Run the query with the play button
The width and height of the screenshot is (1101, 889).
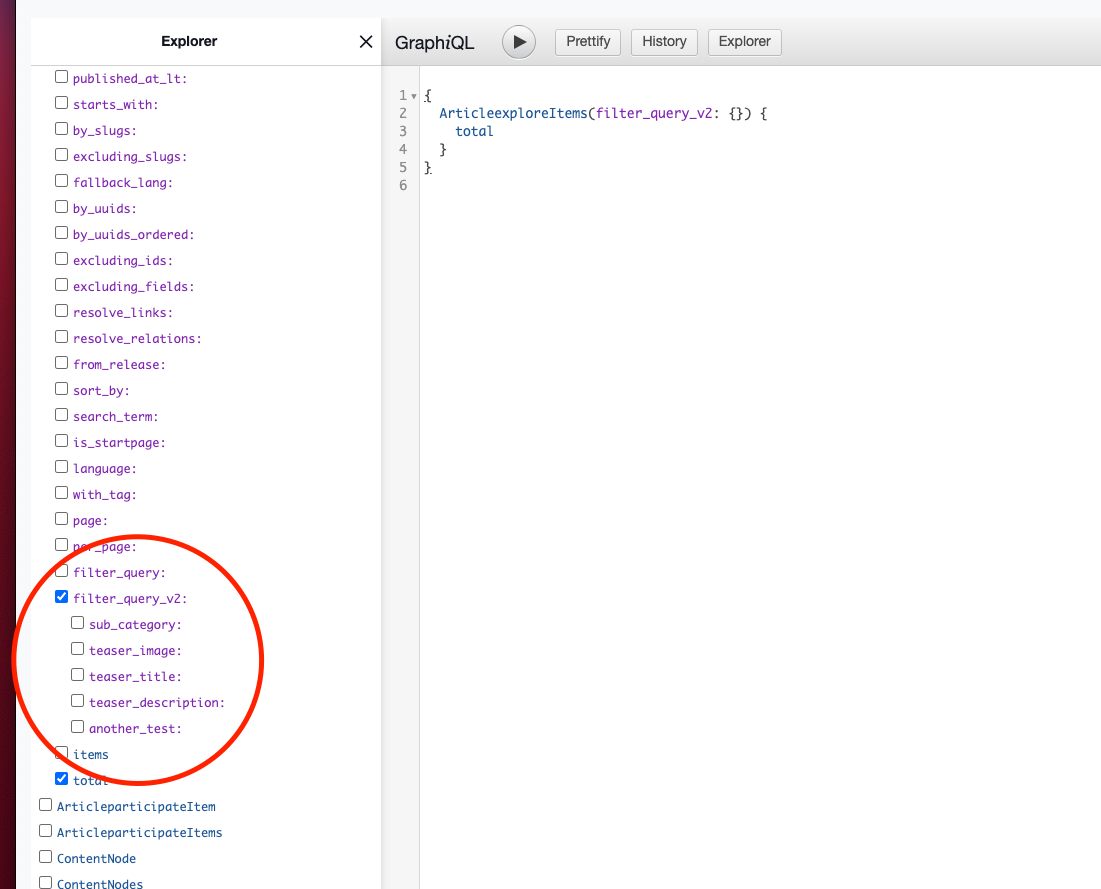pyautogui.click(x=518, y=42)
